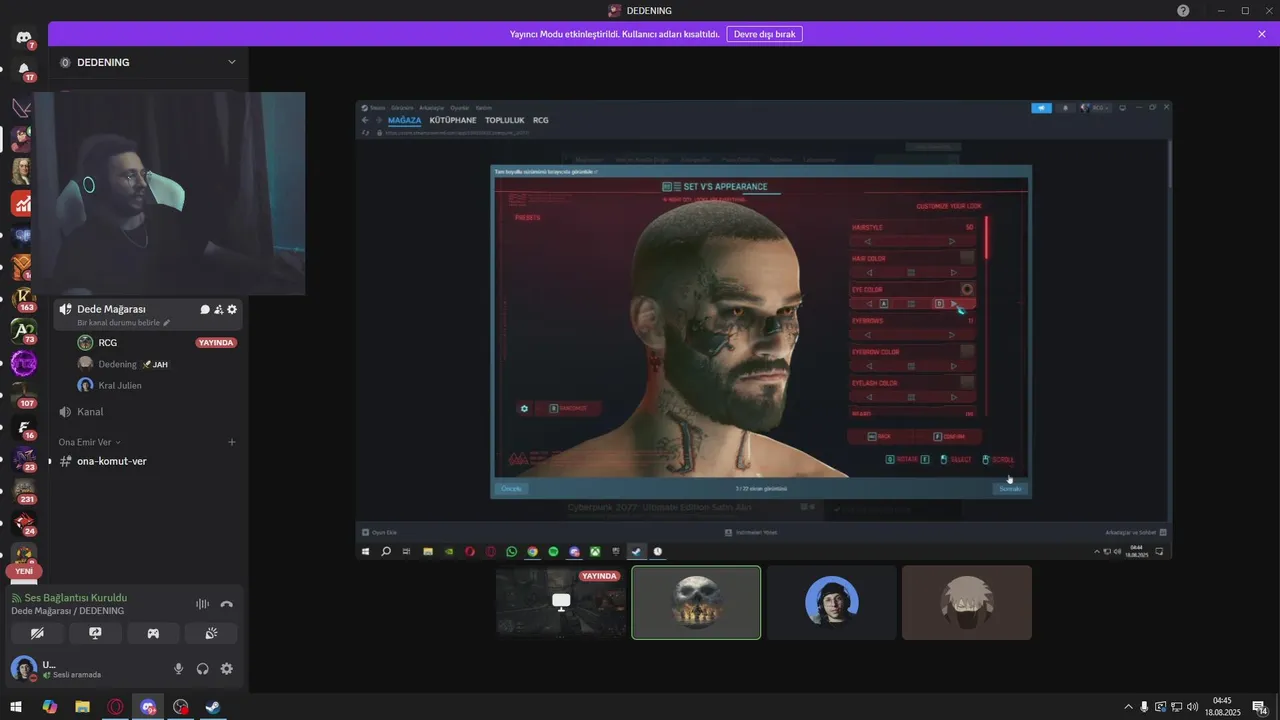Start an activity with controller icon
This screenshot has height=720, width=1280.
coord(153,633)
